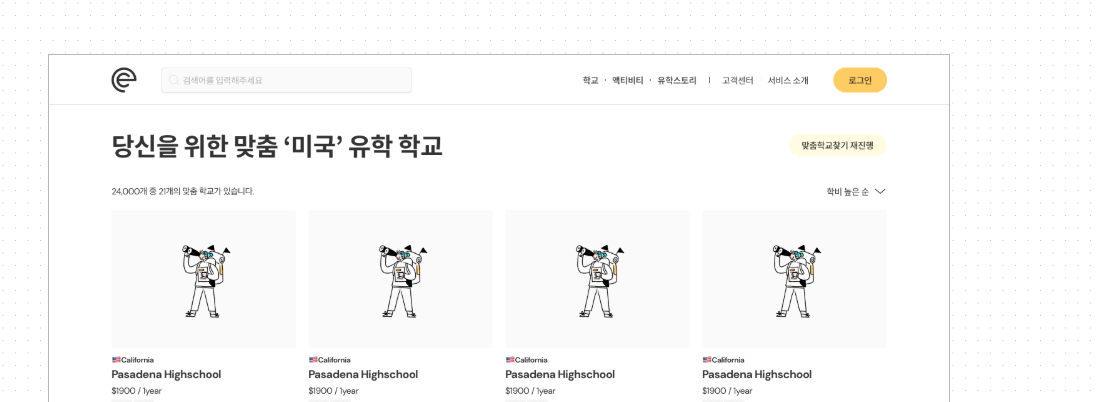Open the 학비 높은 순 sort dropdown
The height and width of the screenshot is (402, 1098).
click(x=856, y=192)
